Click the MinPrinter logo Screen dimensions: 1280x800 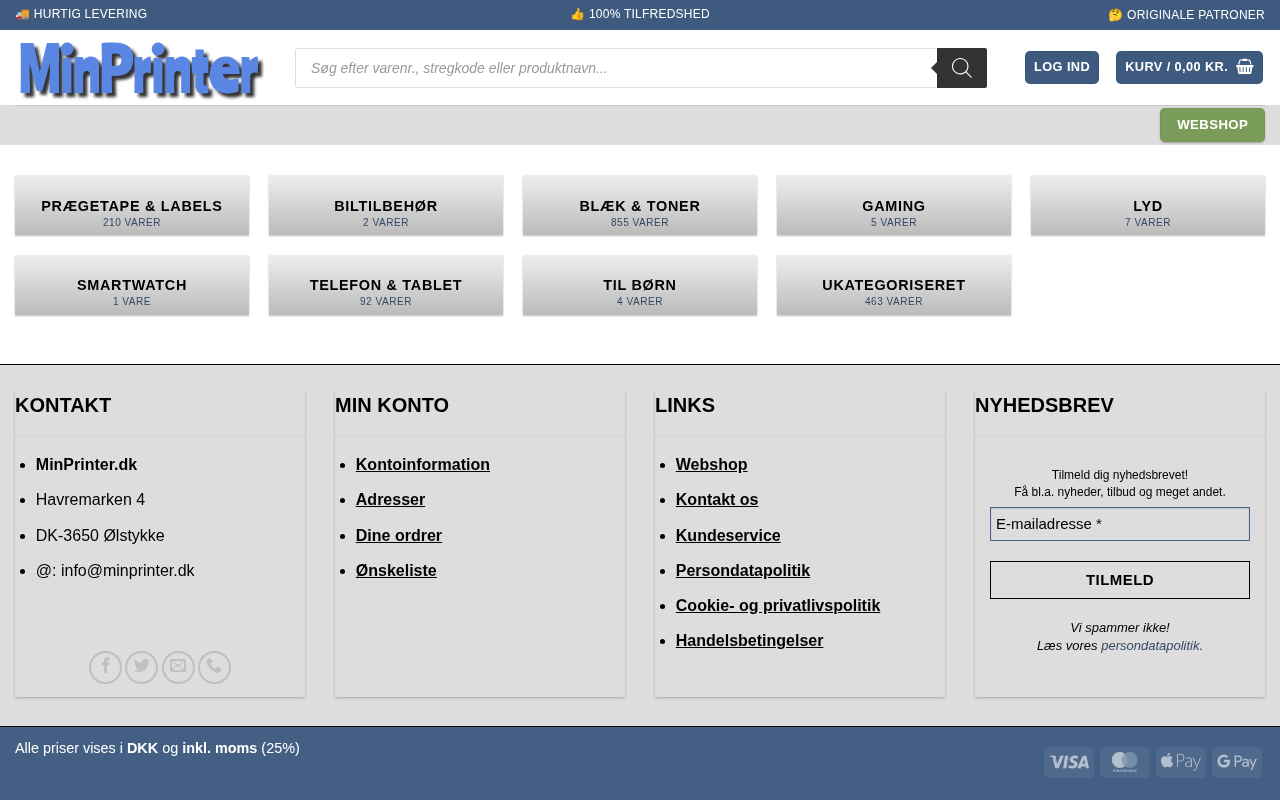pos(140,68)
